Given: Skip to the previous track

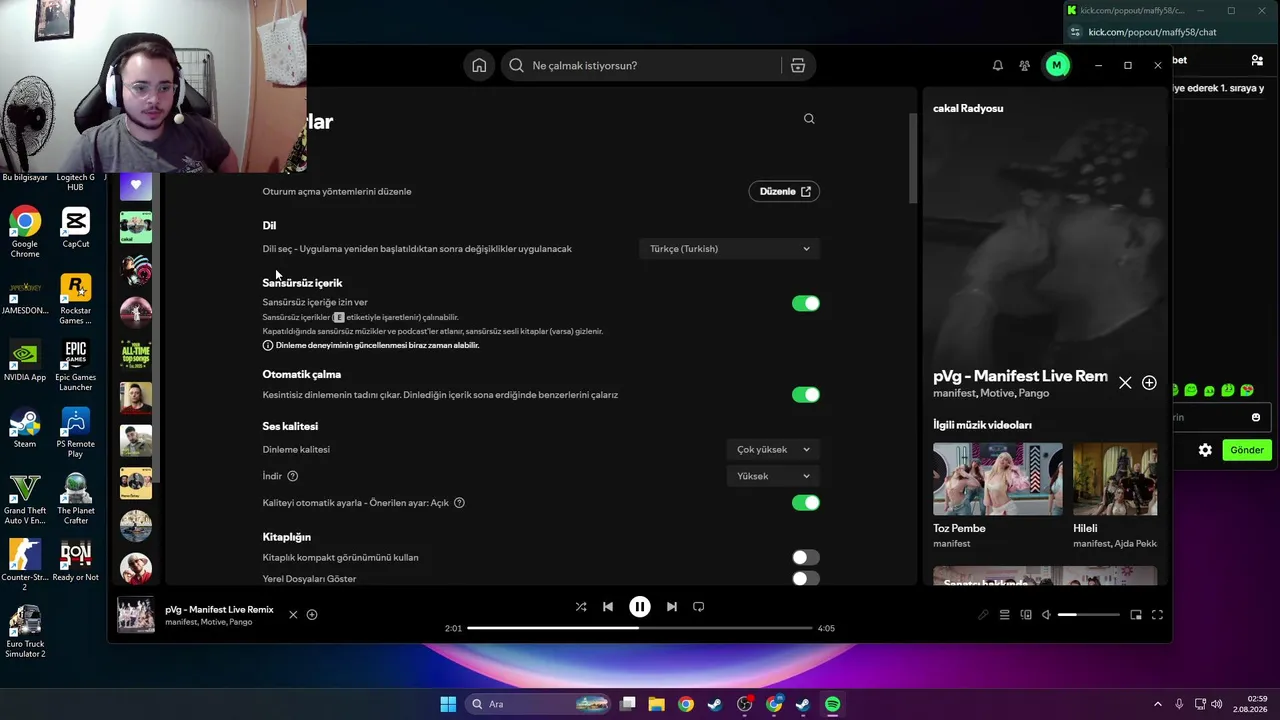Looking at the screenshot, I should (x=608, y=607).
